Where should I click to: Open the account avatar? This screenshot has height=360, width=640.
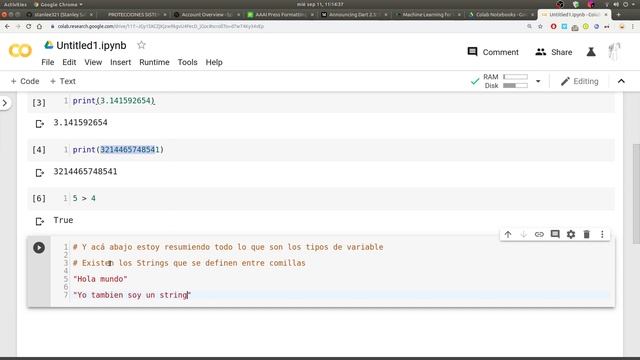614,52
